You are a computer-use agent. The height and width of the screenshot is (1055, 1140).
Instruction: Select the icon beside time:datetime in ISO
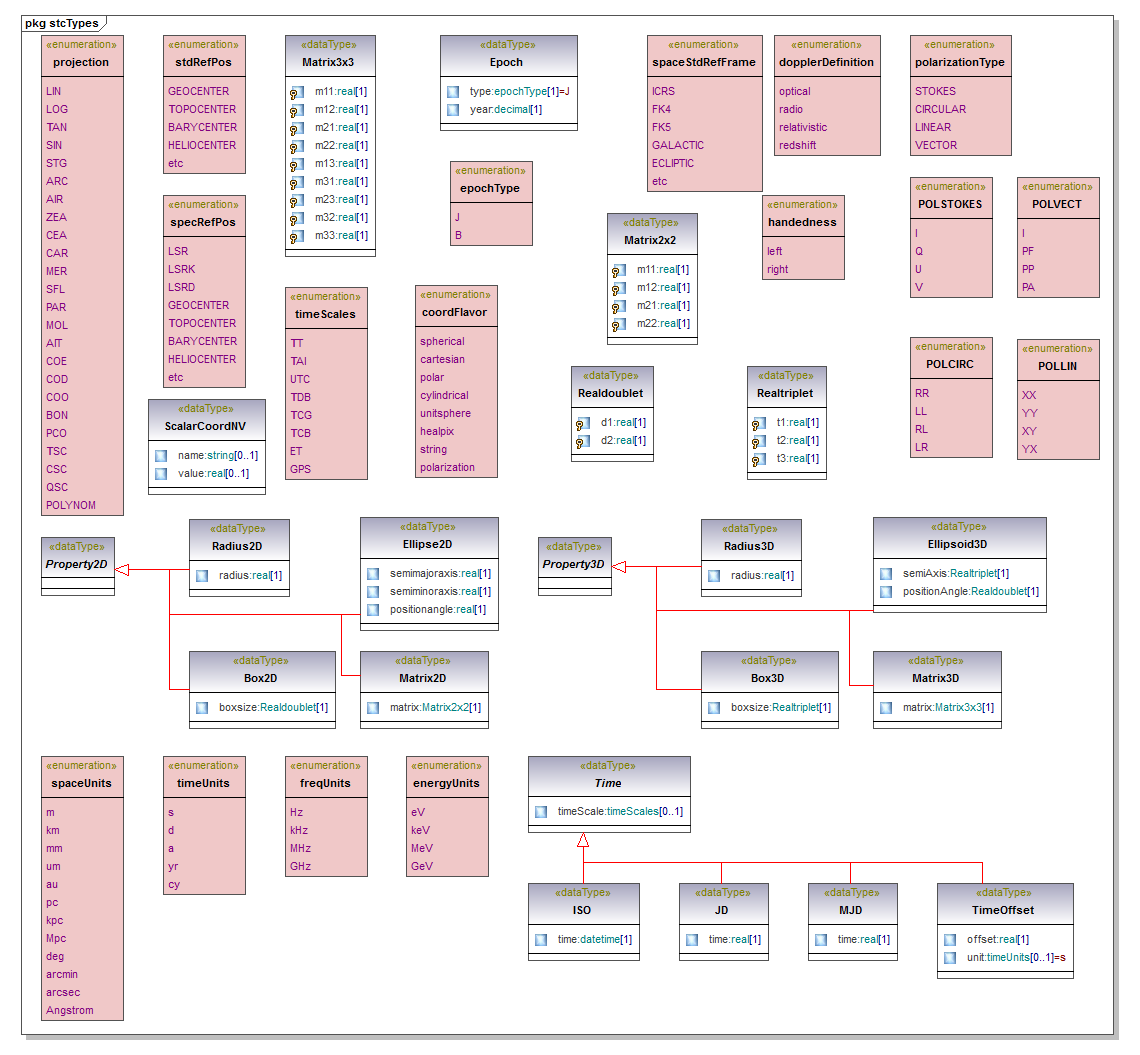click(541, 939)
